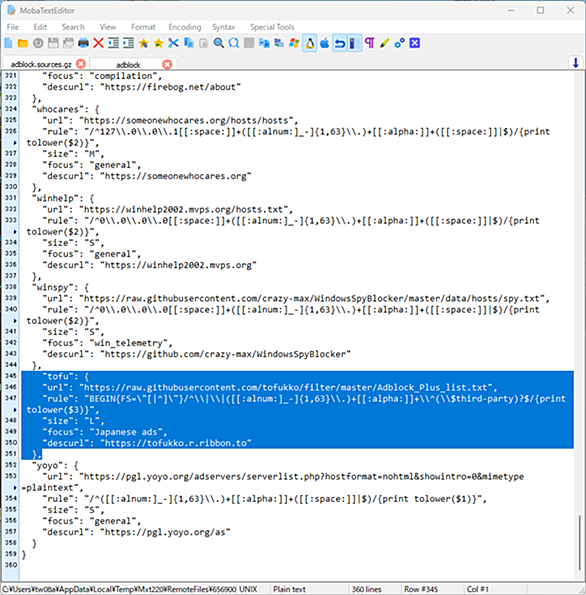This screenshot has height=595, width=586.
Task: Close the adblock tab
Action: tap(167, 64)
